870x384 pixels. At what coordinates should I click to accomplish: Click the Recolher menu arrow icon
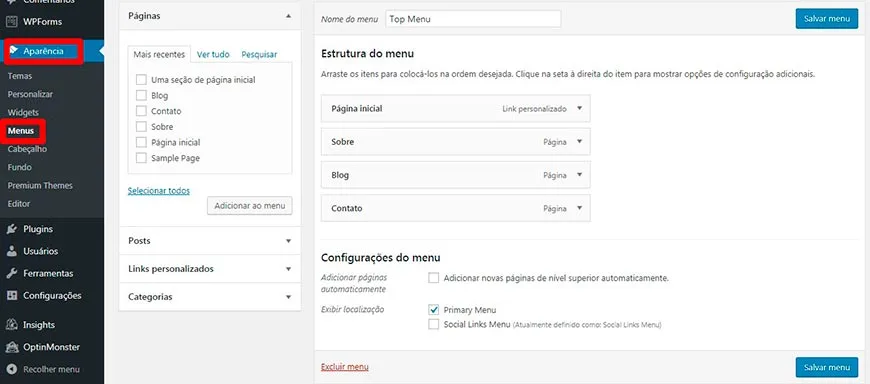pyautogui.click(x=12, y=369)
